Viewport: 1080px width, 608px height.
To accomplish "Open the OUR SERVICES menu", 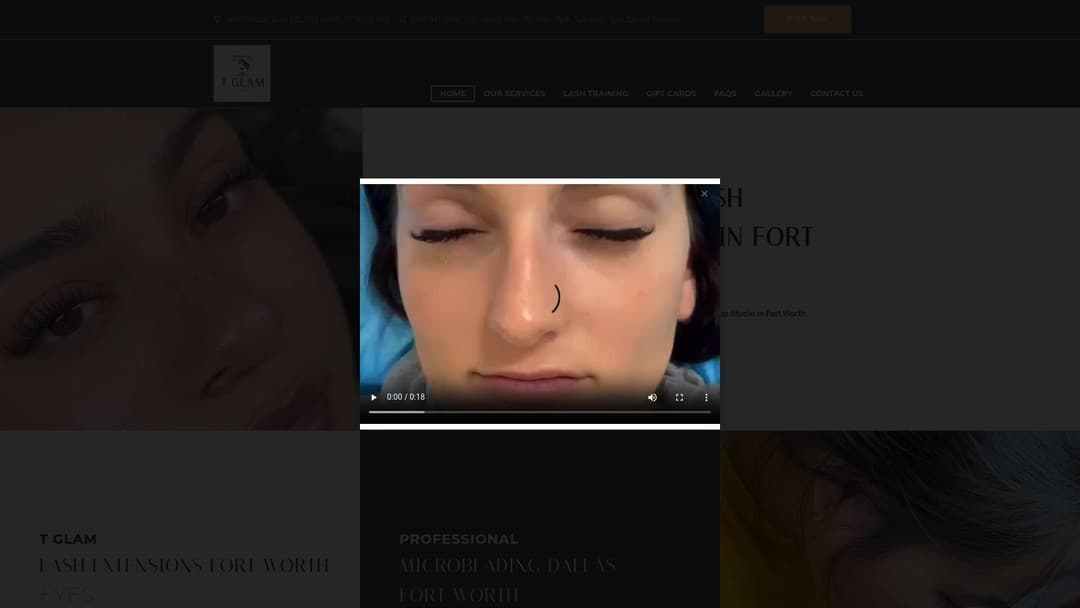I will click(x=514, y=93).
